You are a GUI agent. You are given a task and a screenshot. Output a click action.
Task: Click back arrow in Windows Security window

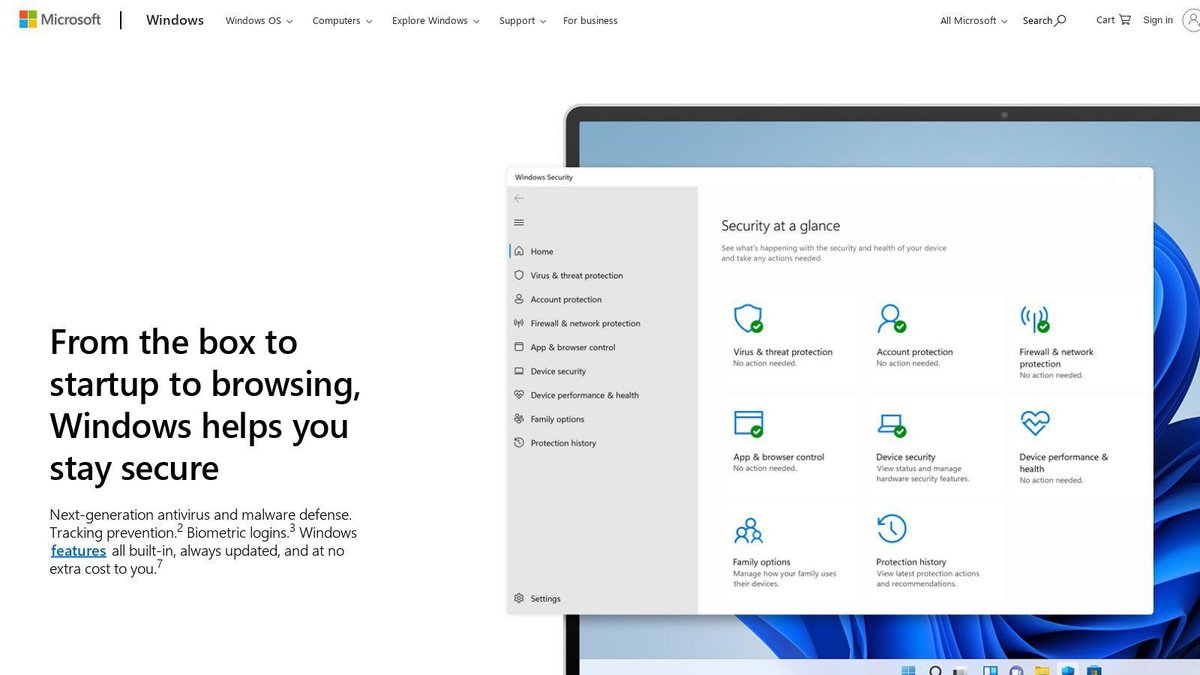(518, 198)
